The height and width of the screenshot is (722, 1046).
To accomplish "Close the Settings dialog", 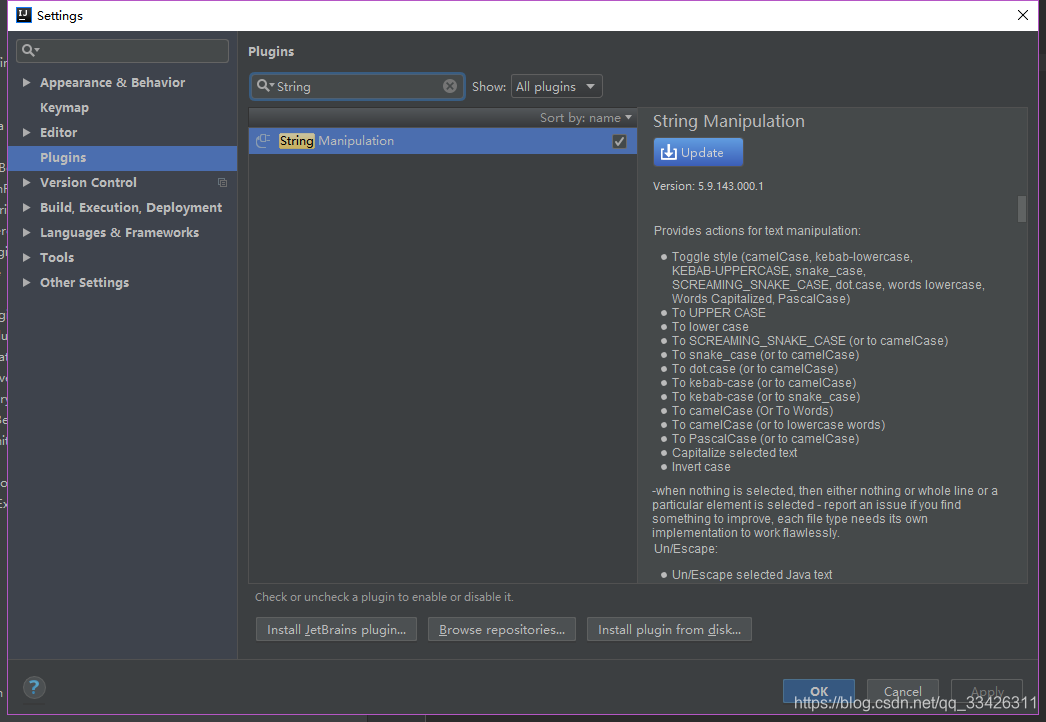I will (x=1023, y=15).
